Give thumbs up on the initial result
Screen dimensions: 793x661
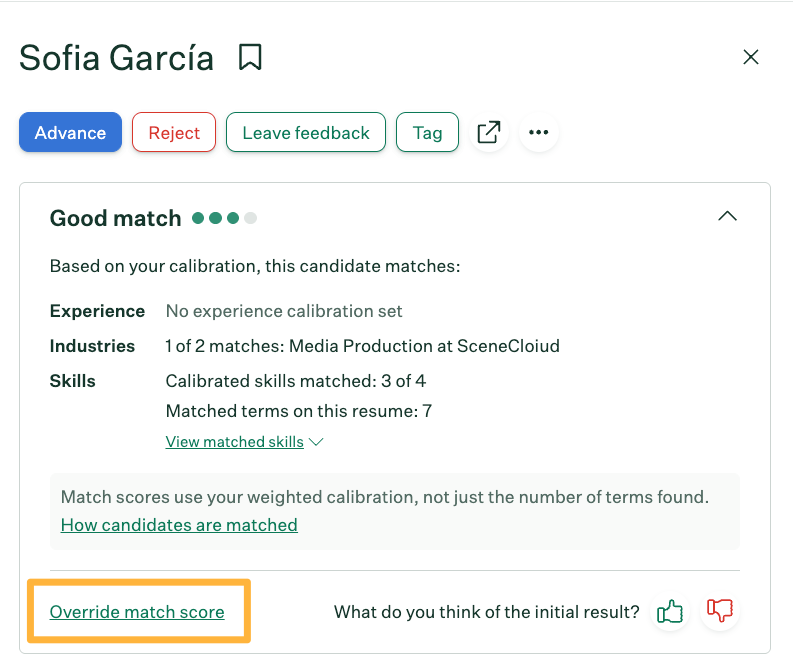click(669, 611)
